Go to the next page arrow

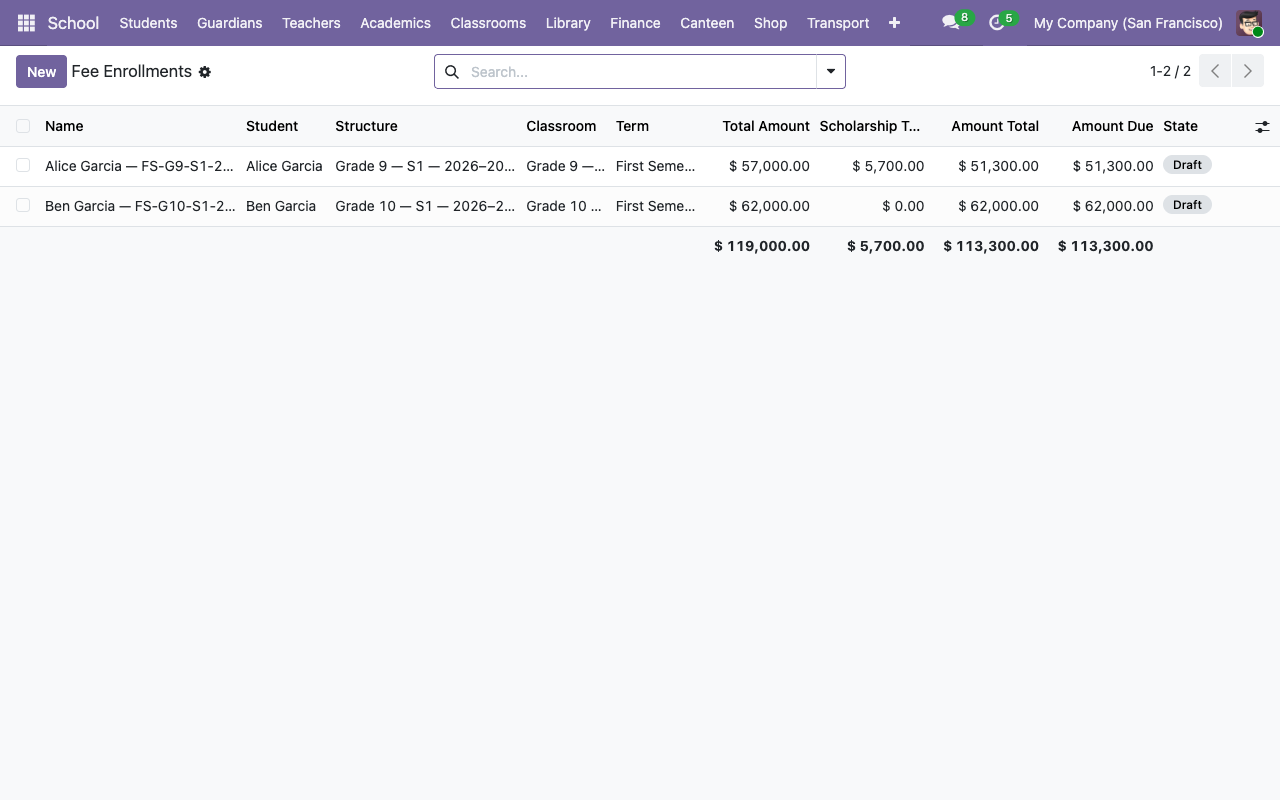[x=1247, y=71]
